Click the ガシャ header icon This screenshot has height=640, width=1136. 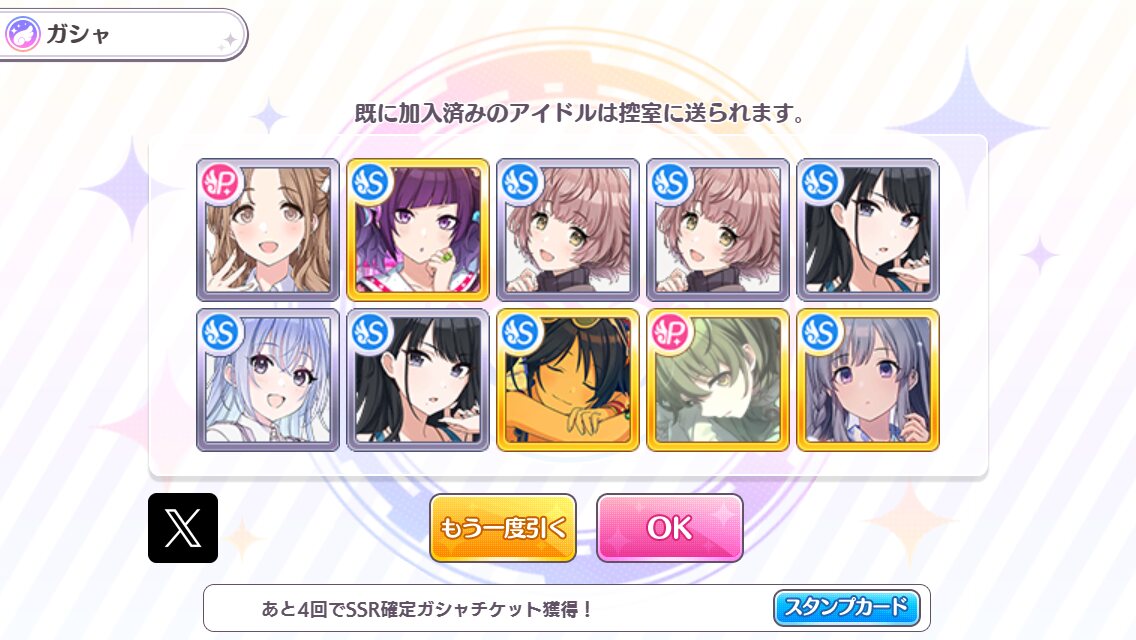(22, 34)
